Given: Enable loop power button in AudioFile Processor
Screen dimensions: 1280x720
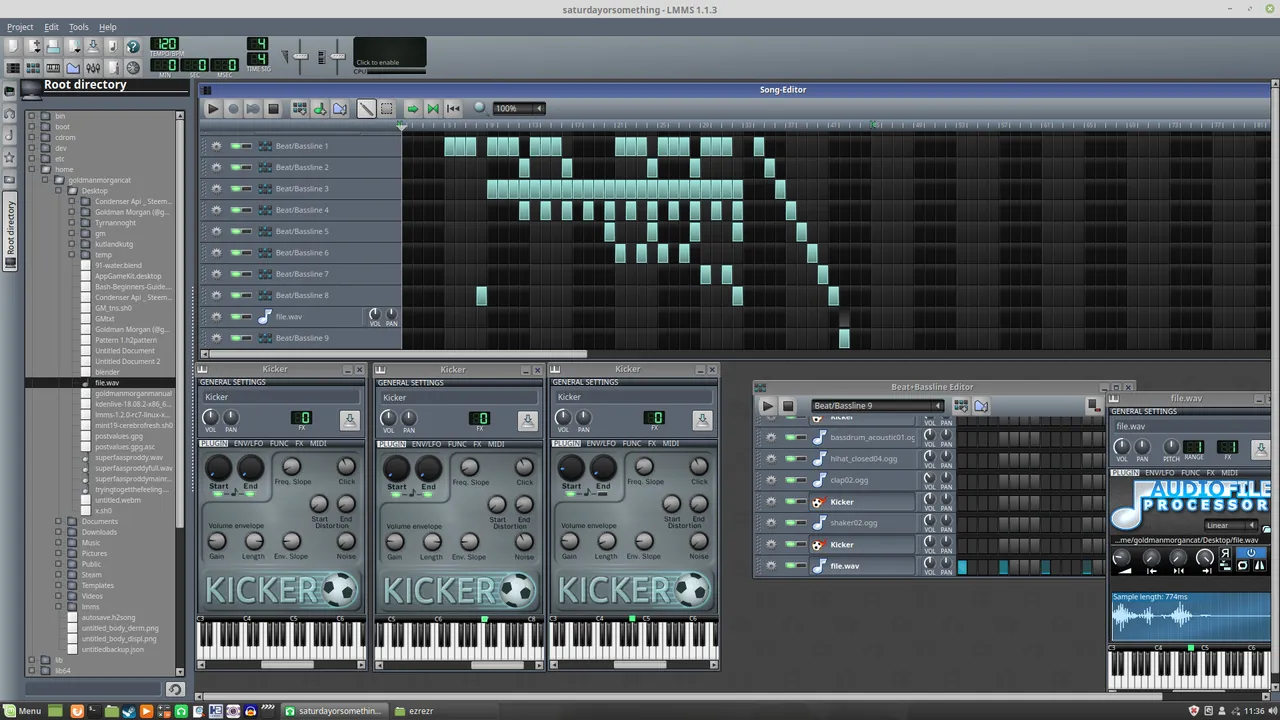Looking at the screenshot, I should pos(1251,553).
